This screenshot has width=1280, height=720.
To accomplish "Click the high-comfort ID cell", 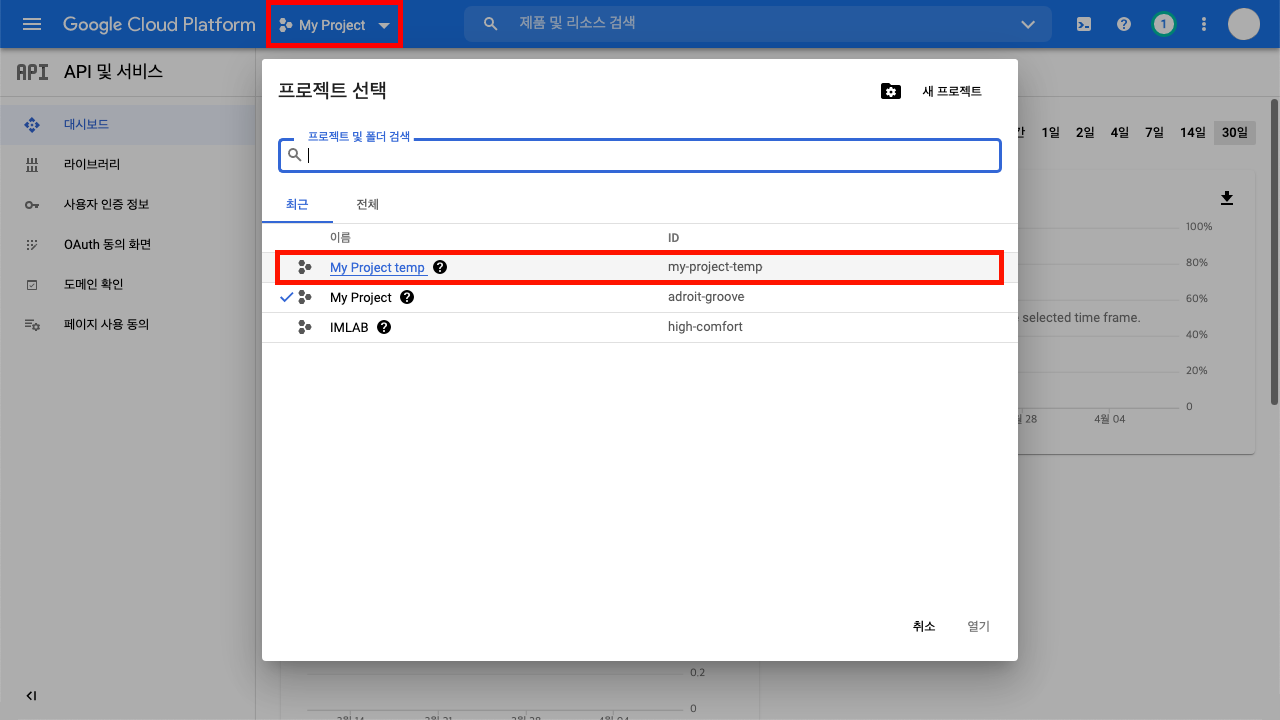I will click(705, 327).
